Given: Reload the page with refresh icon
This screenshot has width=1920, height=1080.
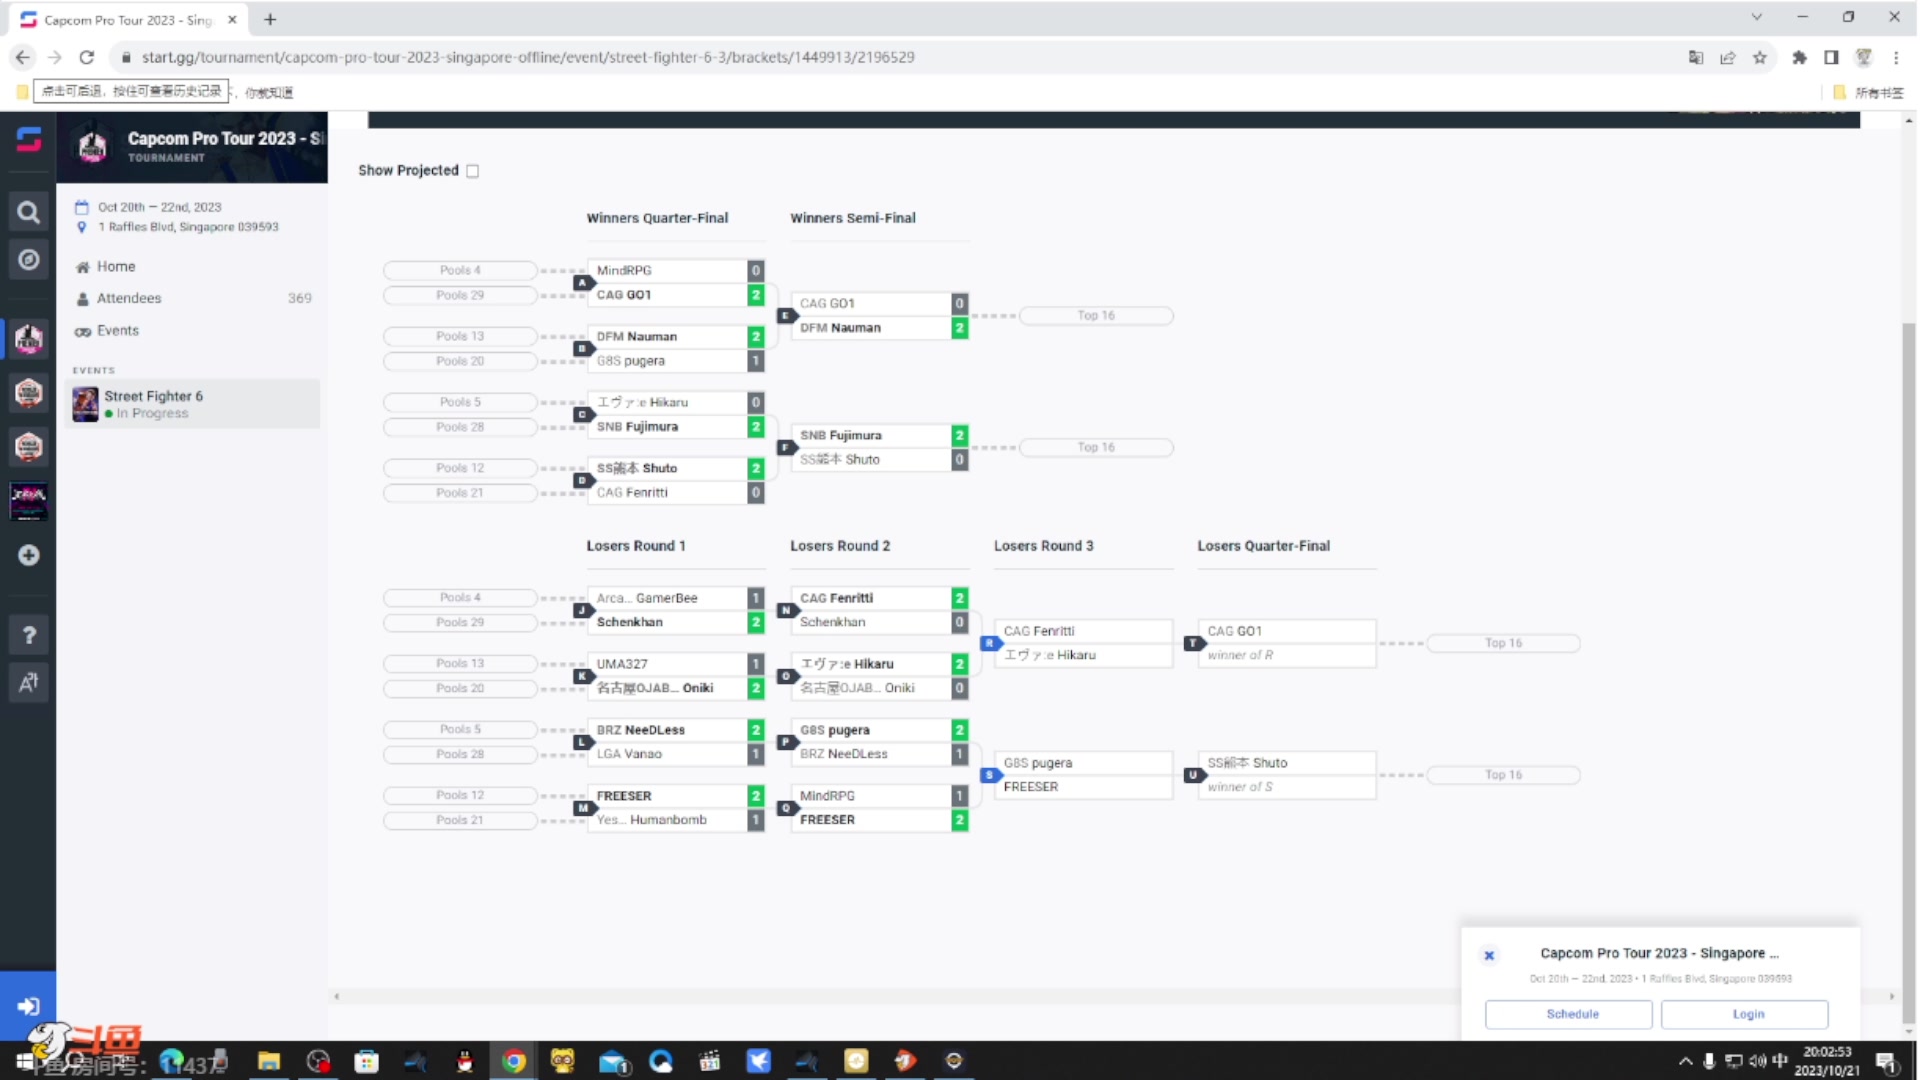Looking at the screenshot, I should click(87, 58).
